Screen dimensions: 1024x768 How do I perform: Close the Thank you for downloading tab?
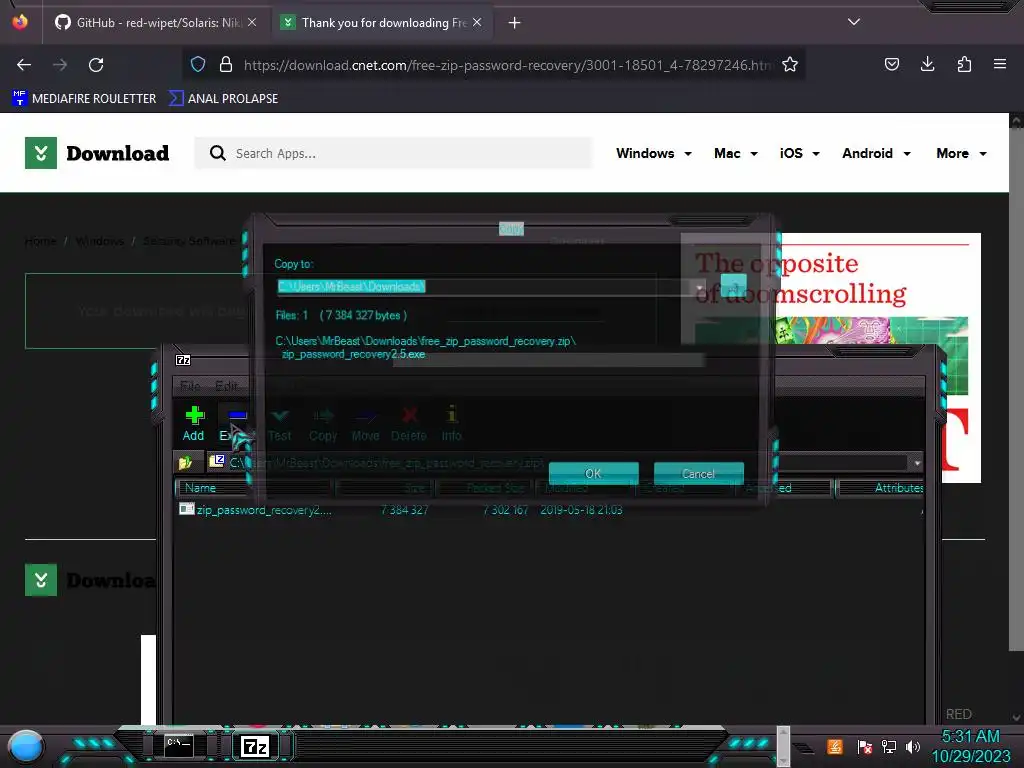pyautogui.click(x=477, y=22)
